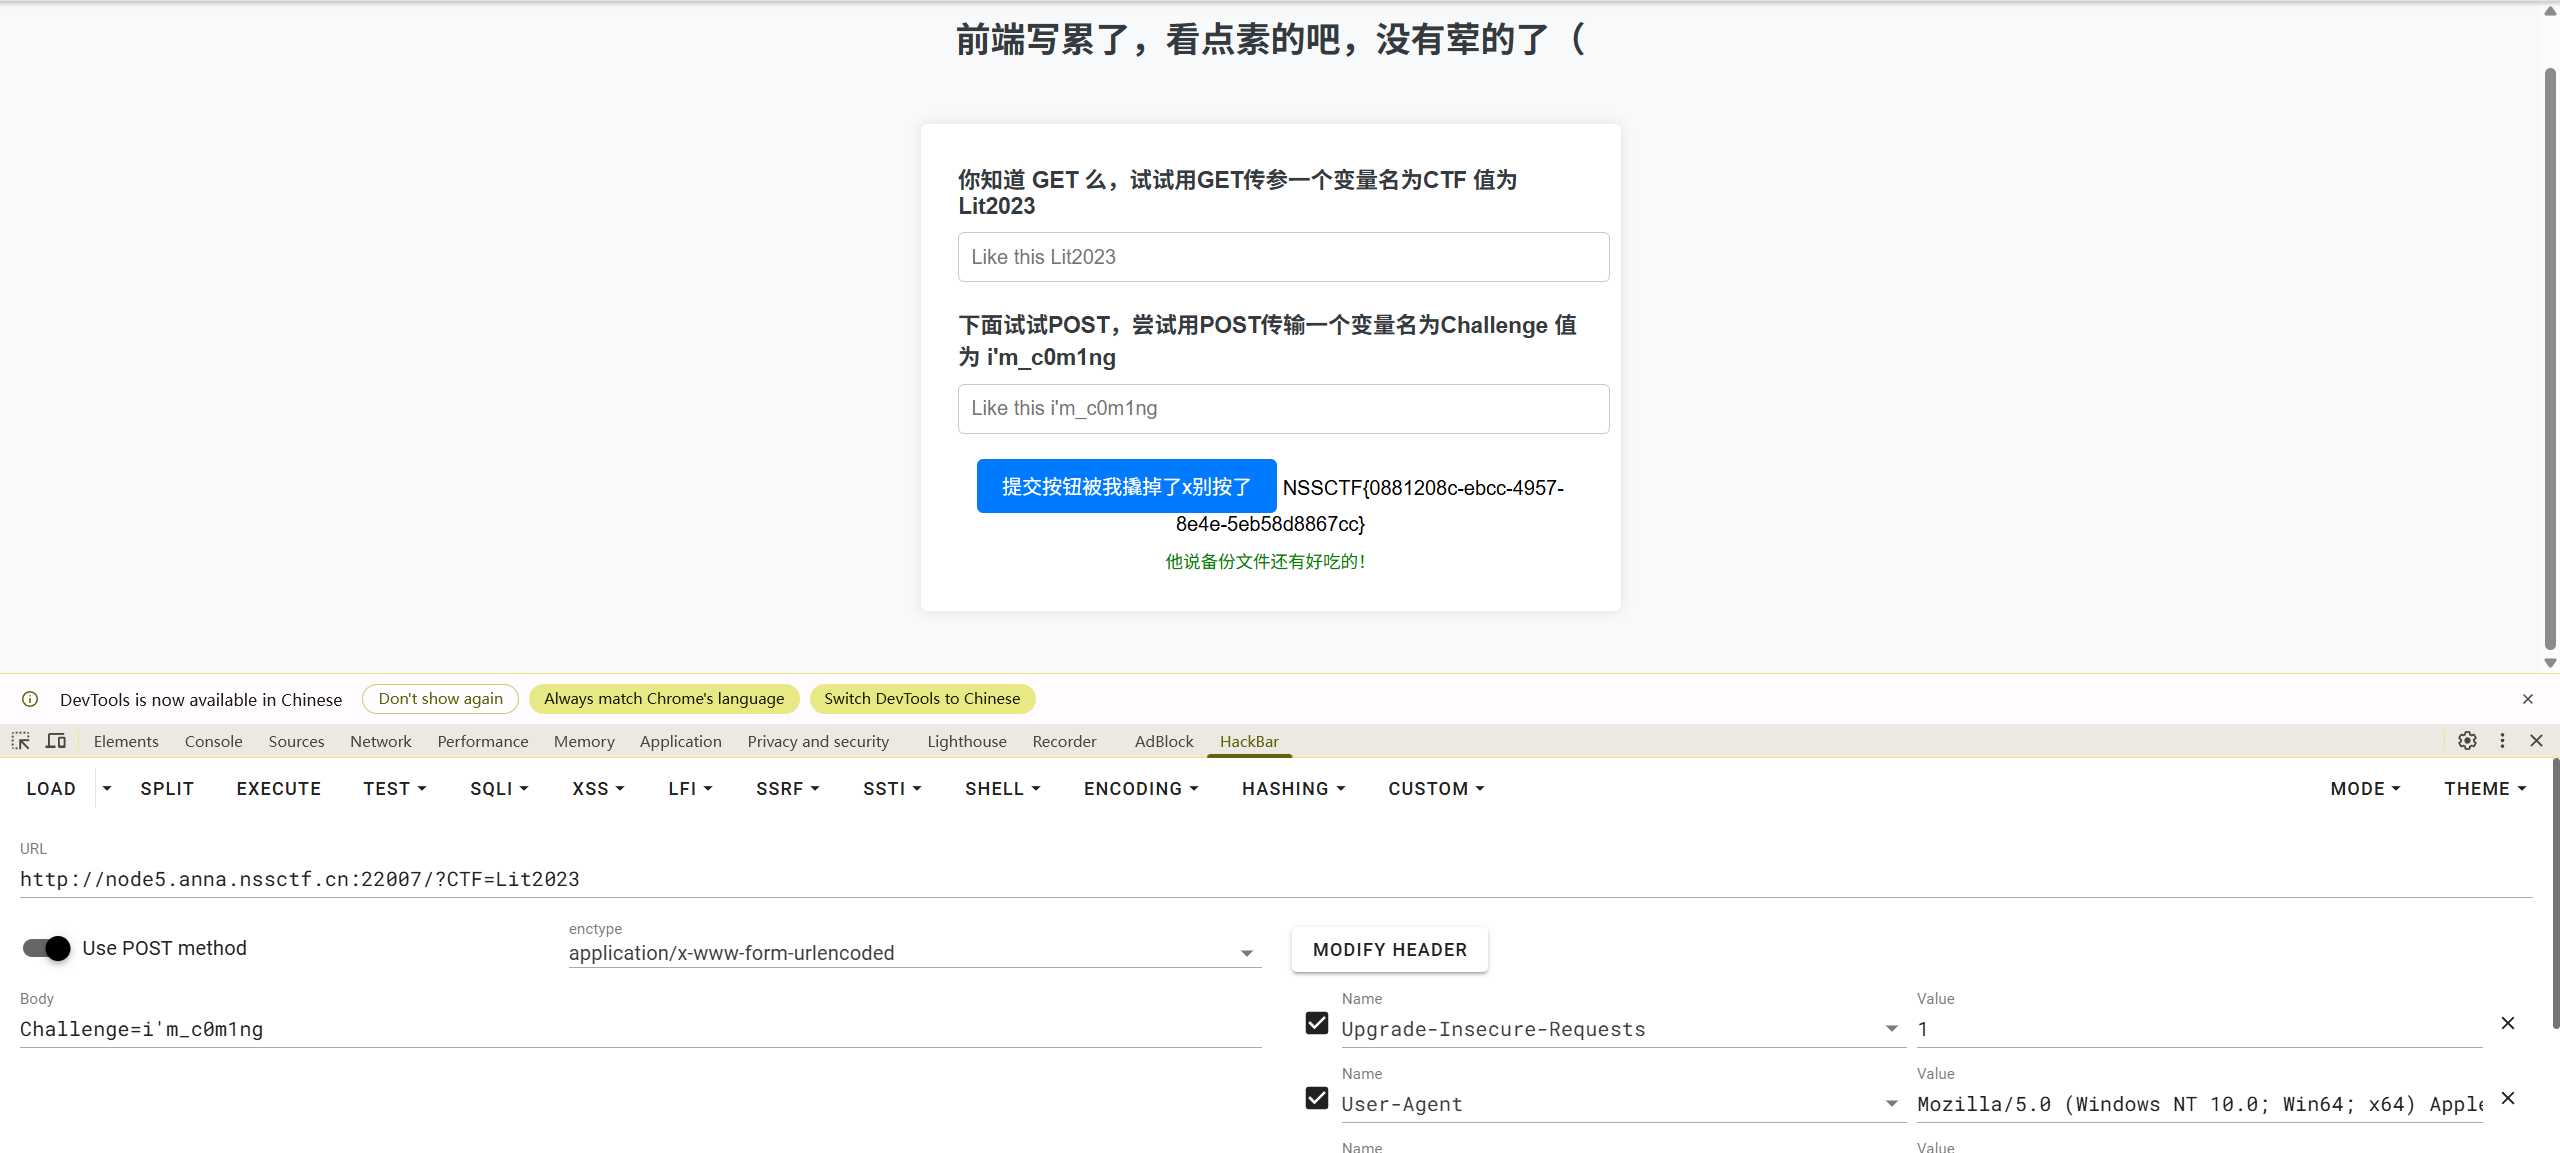
Task: Switch to the Console tab
Action: [213, 741]
